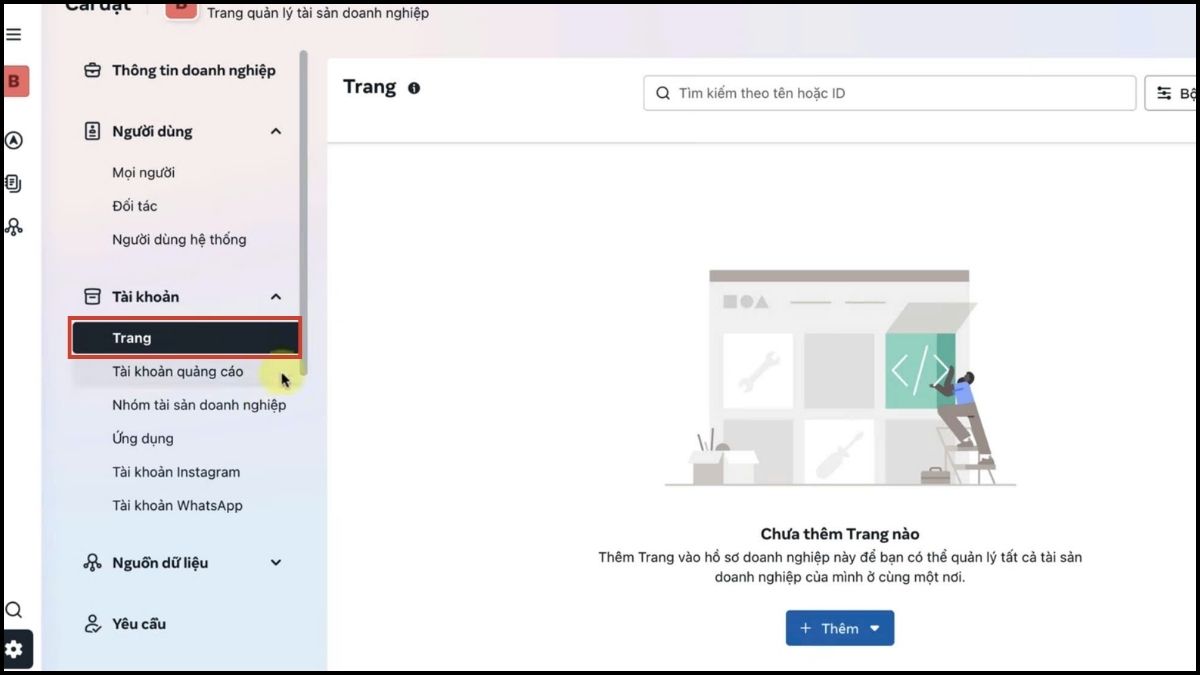Screen dimensions: 1200x675
Task: Select Ứng dụng menu item
Action: coord(143,438)
